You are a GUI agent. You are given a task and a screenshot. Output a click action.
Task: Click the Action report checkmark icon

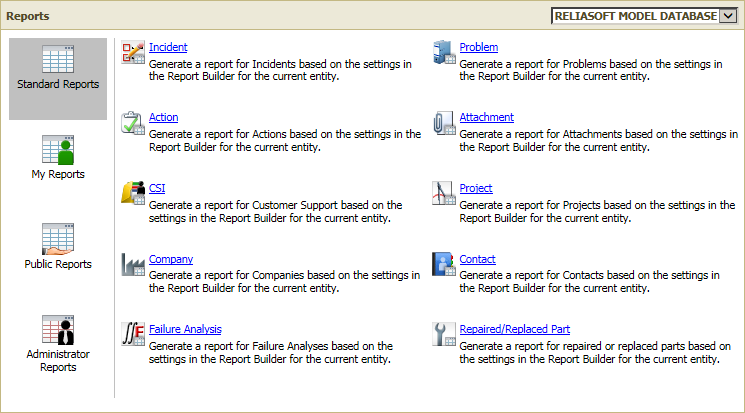tap(133, 124)
